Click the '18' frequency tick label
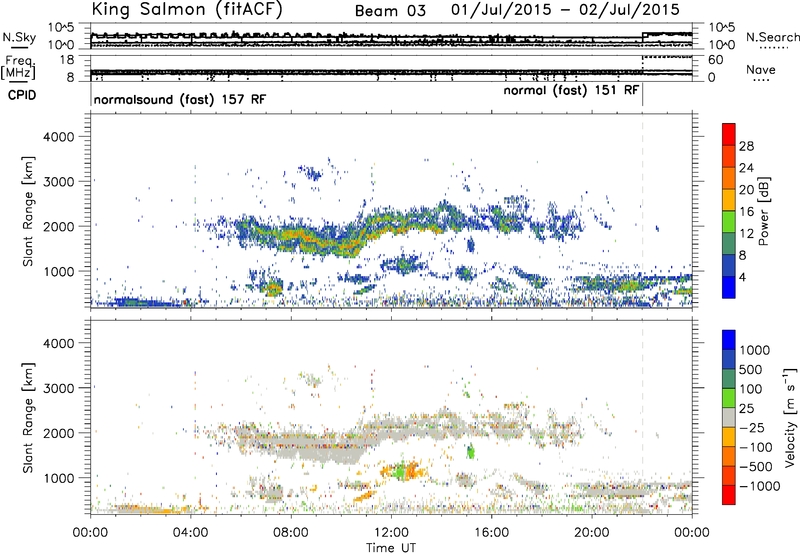 [x=67, y=60]
